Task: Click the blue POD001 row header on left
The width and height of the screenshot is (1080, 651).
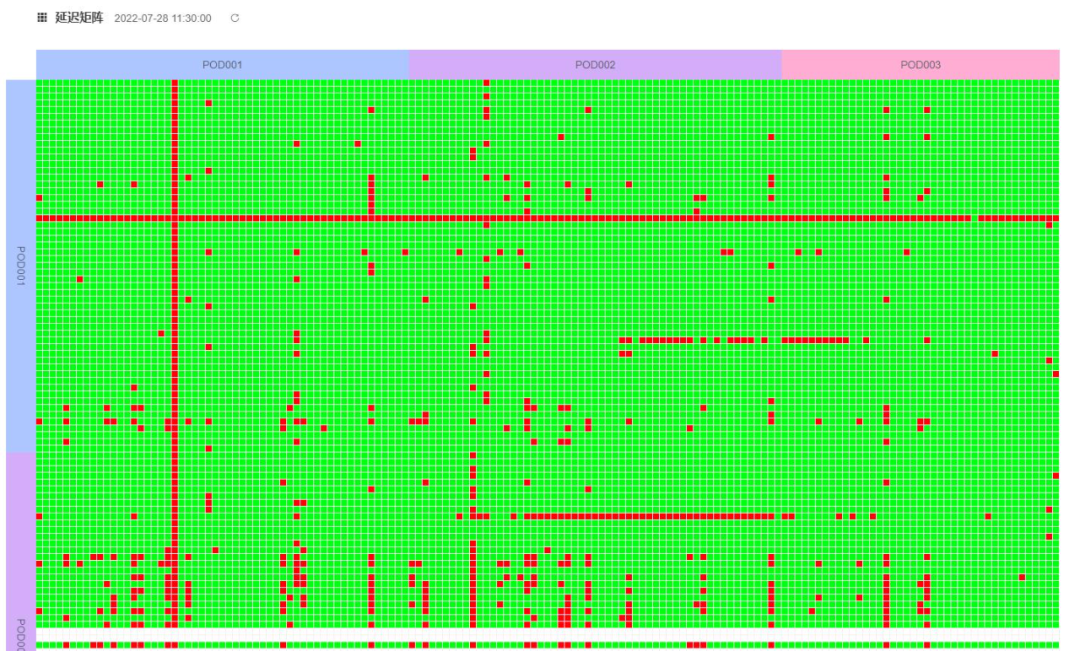Action: pos(20,265)
